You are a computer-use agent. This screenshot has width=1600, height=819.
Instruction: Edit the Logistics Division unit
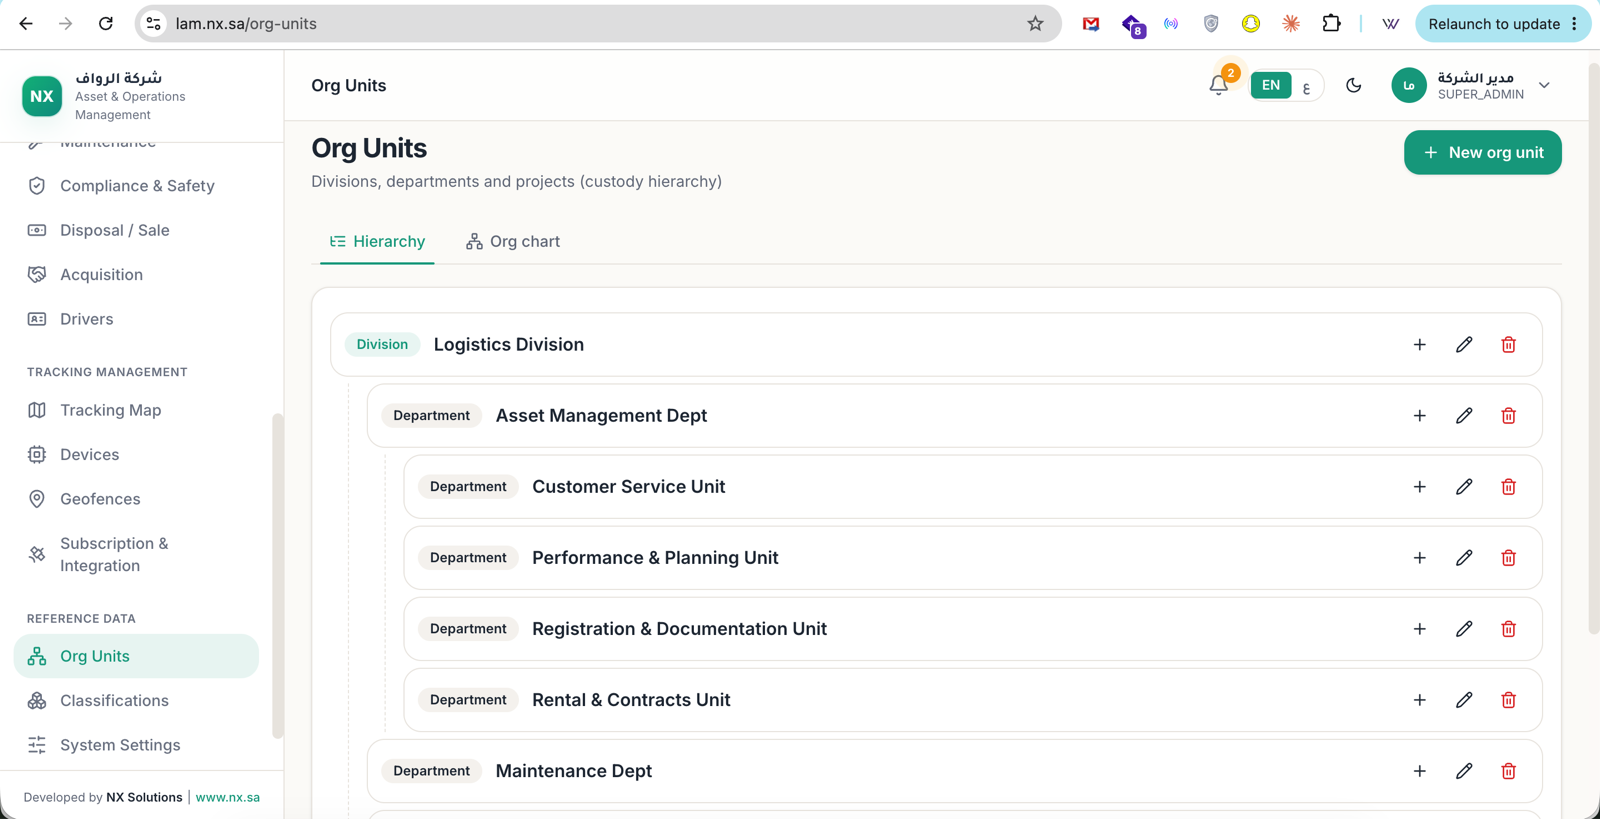[1464, 345]
